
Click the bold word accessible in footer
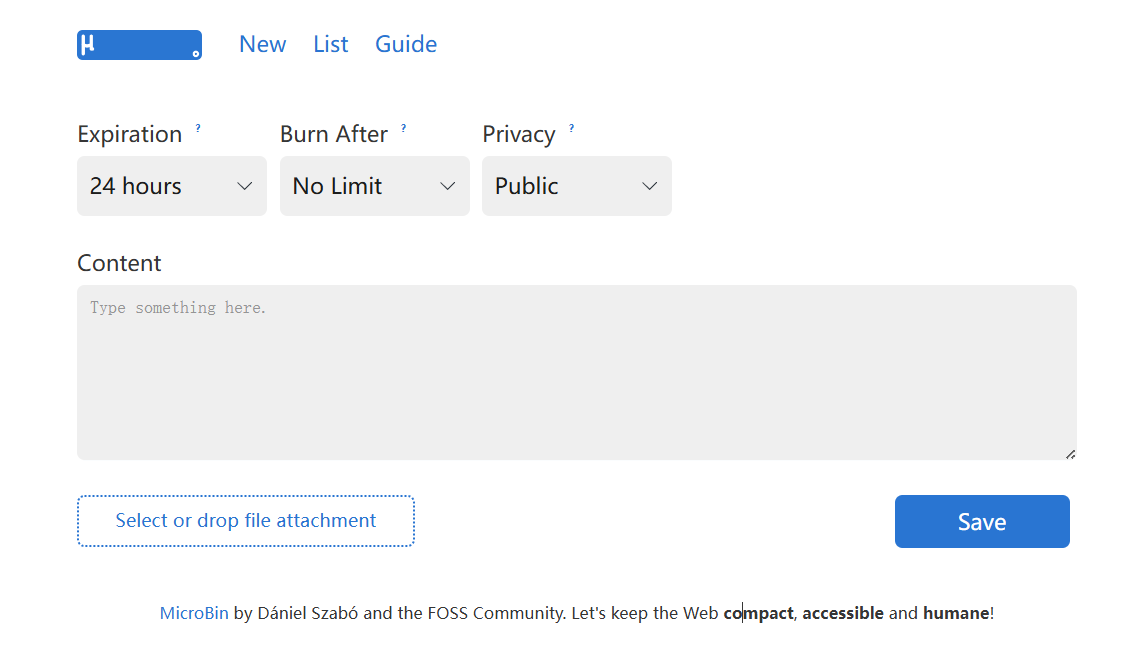(x=843, y=613)
